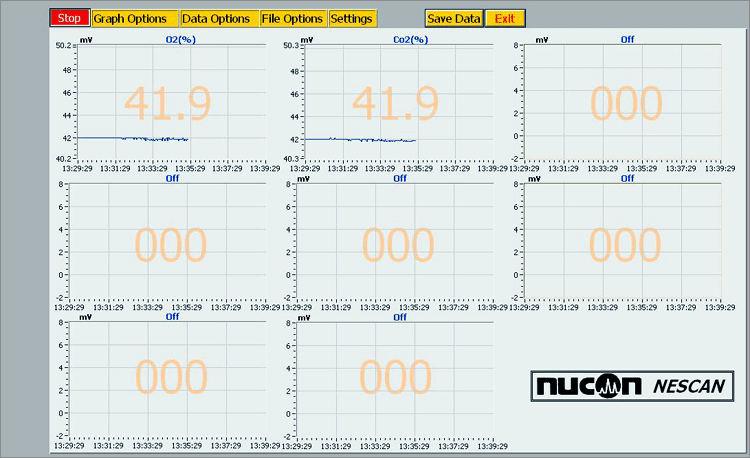This screenshot has width=750, height=458.
Task: Open File Options menu
Action: [x=292, y=19]
